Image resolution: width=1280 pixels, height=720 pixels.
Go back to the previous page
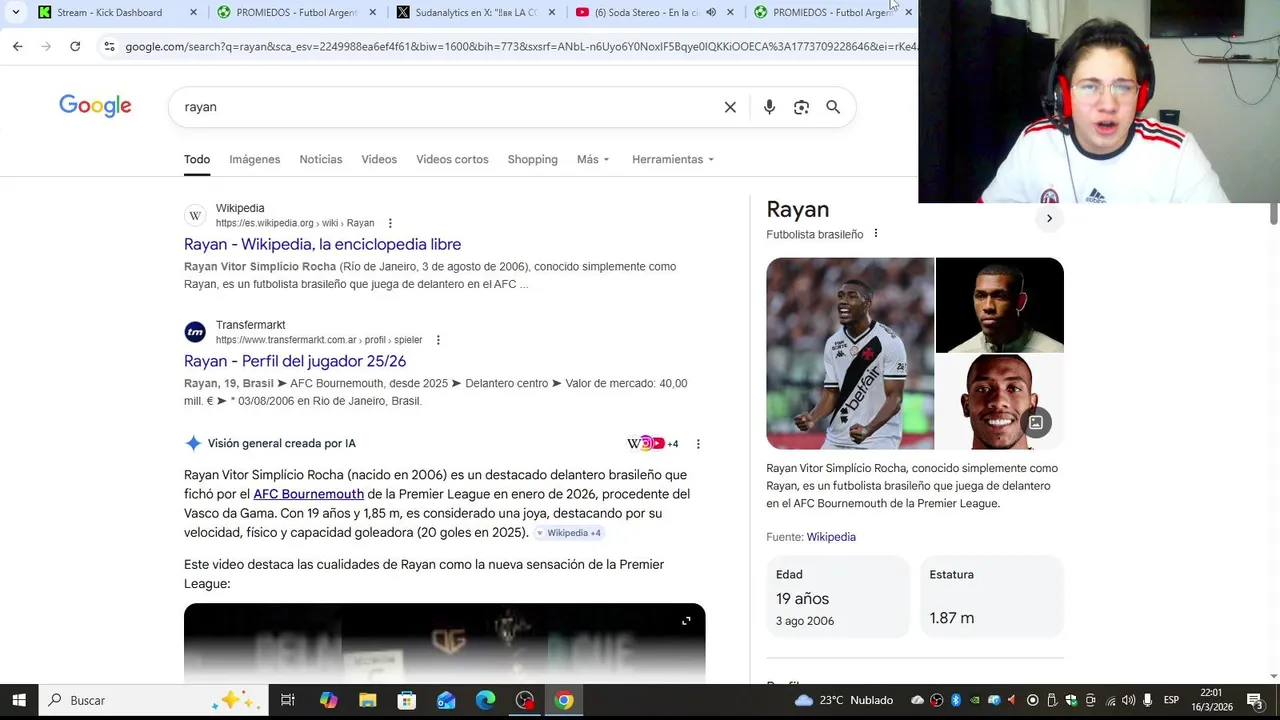[x=18, y=46]
